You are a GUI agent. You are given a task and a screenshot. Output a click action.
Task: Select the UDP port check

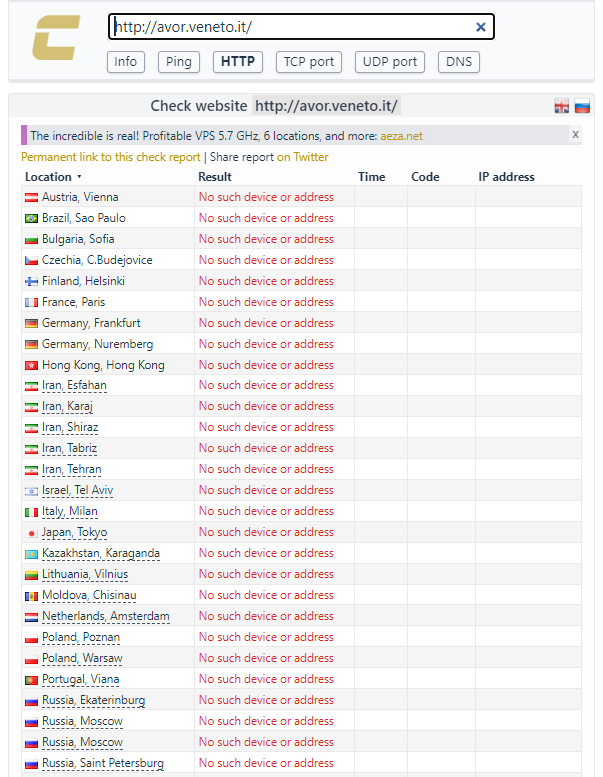point(390,62)
